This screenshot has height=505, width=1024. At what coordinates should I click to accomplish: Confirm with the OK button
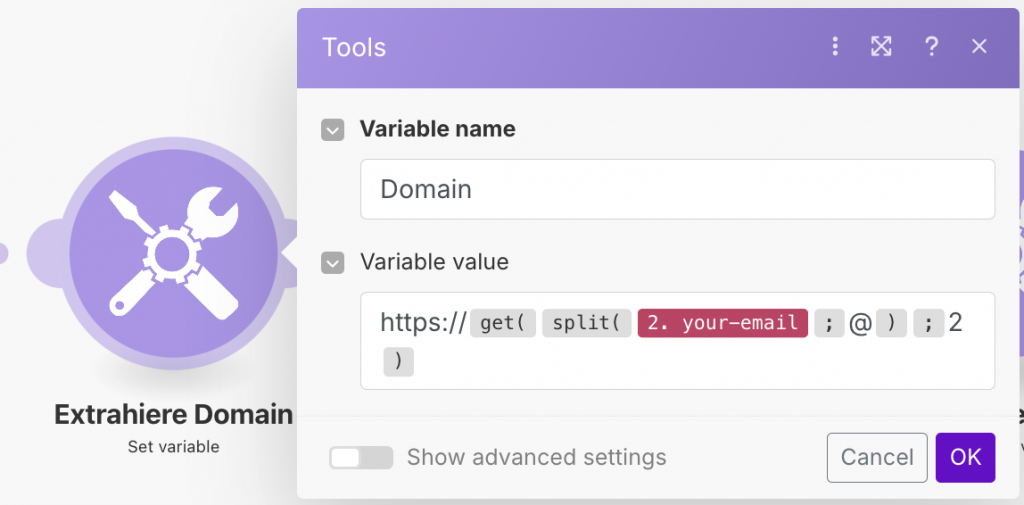965,458
